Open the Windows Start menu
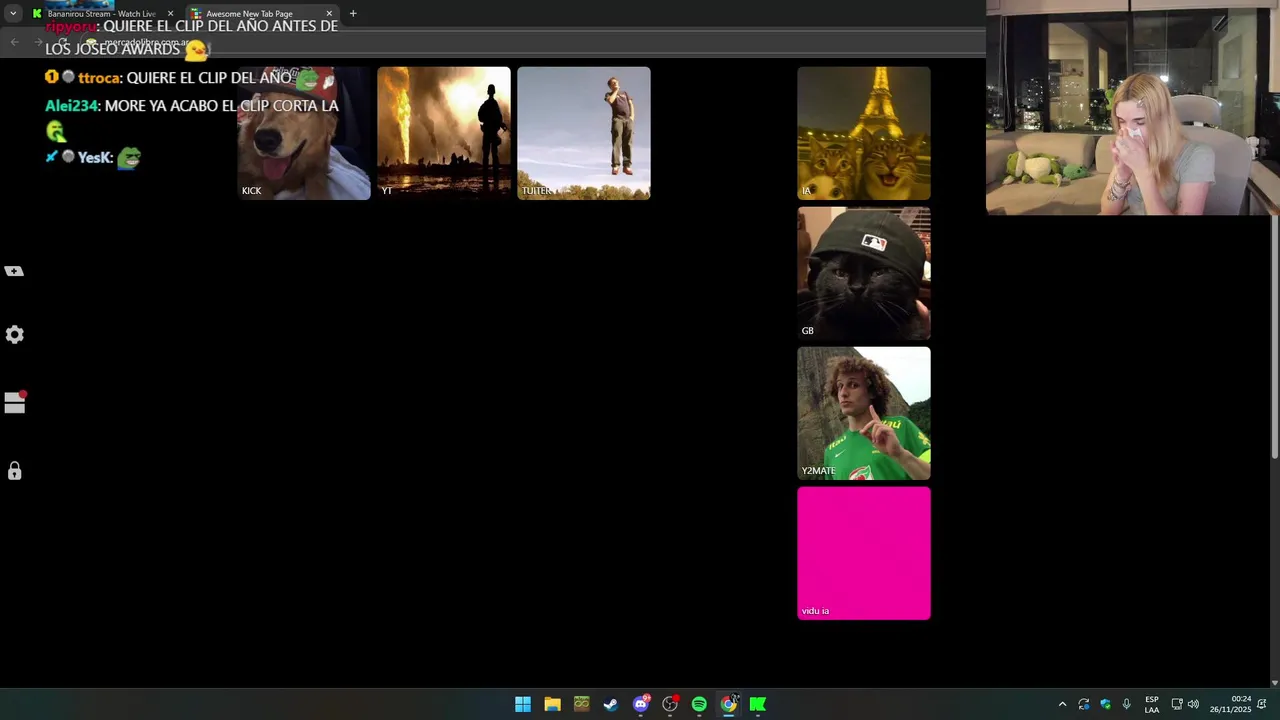 (x=523, y=704)
